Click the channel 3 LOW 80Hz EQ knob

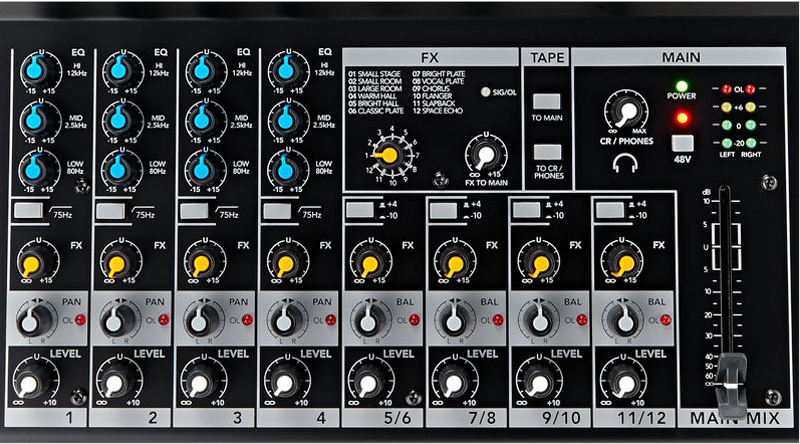[201, 165]
